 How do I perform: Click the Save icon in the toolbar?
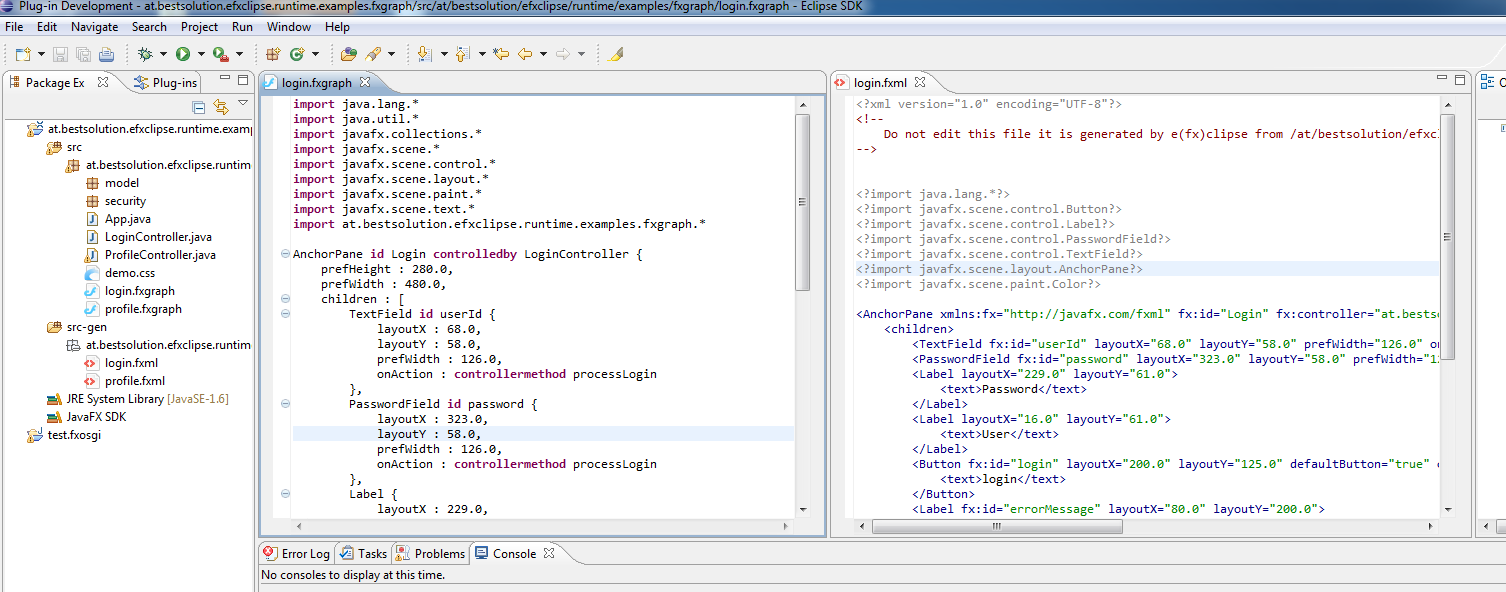[60, 53]
